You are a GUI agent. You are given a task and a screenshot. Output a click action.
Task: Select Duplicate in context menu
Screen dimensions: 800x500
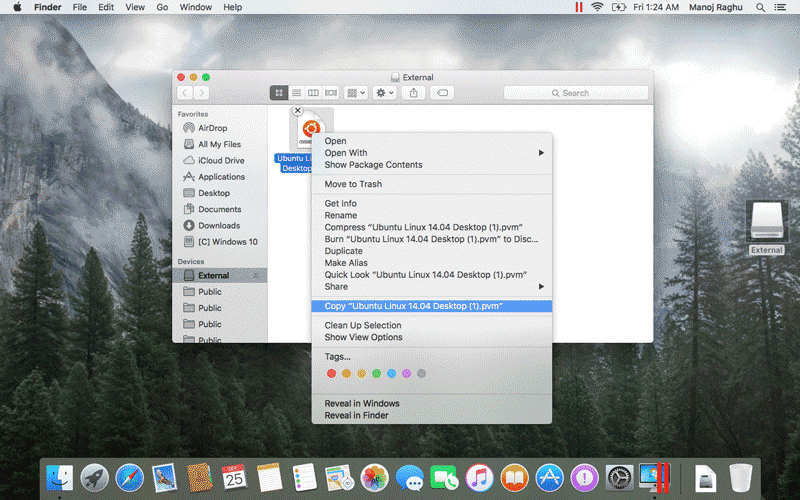(432, 251)
